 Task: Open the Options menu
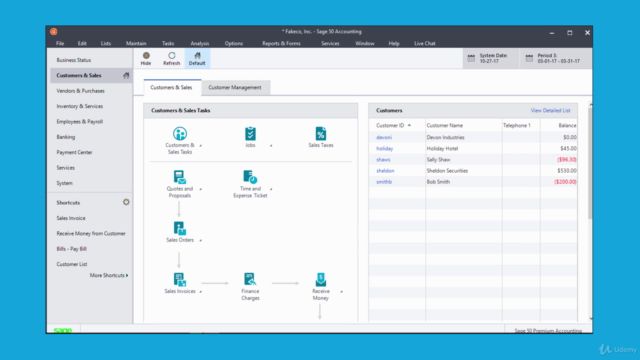point(233,43)
